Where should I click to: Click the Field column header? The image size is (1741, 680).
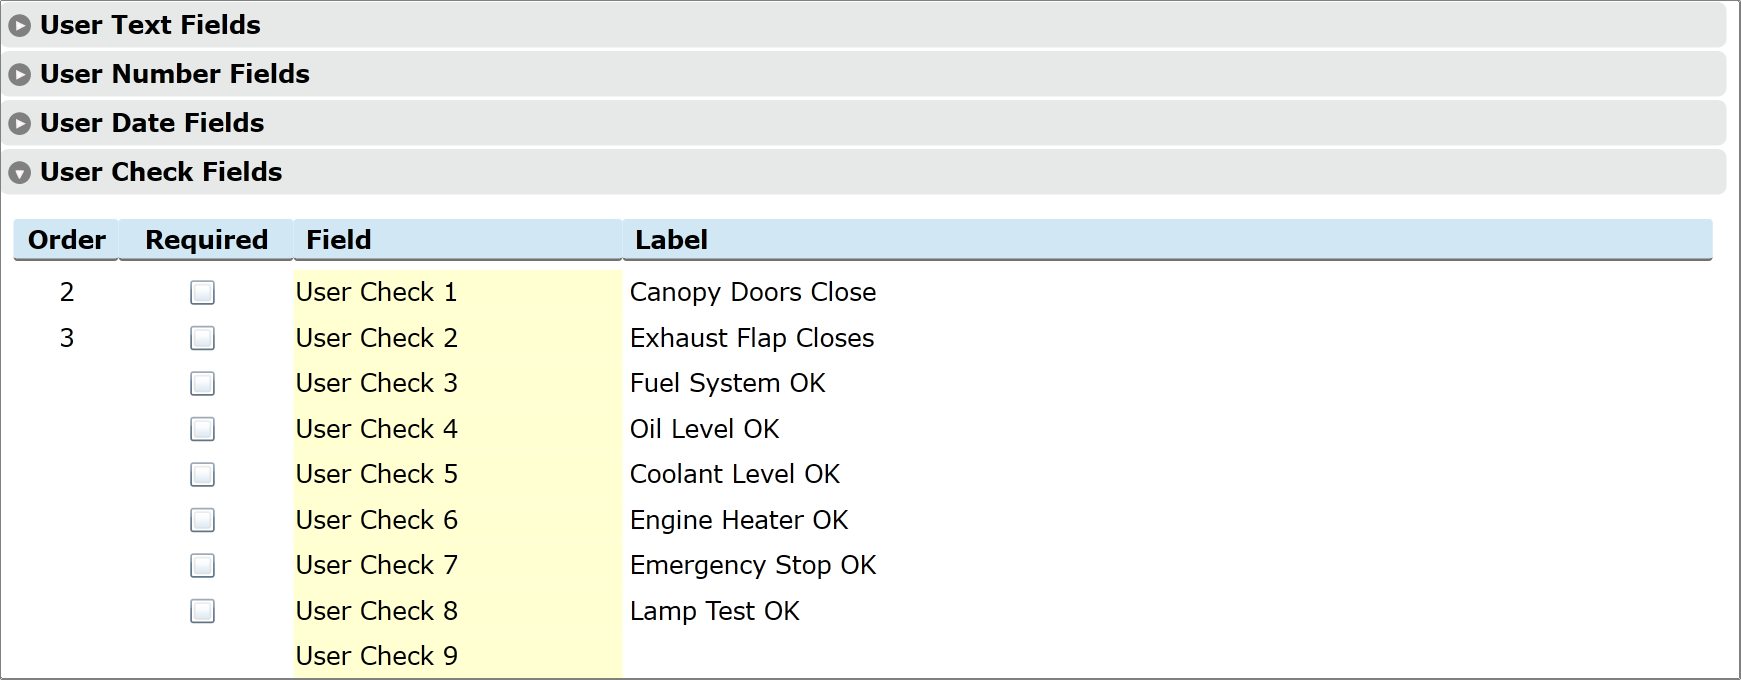338,240
